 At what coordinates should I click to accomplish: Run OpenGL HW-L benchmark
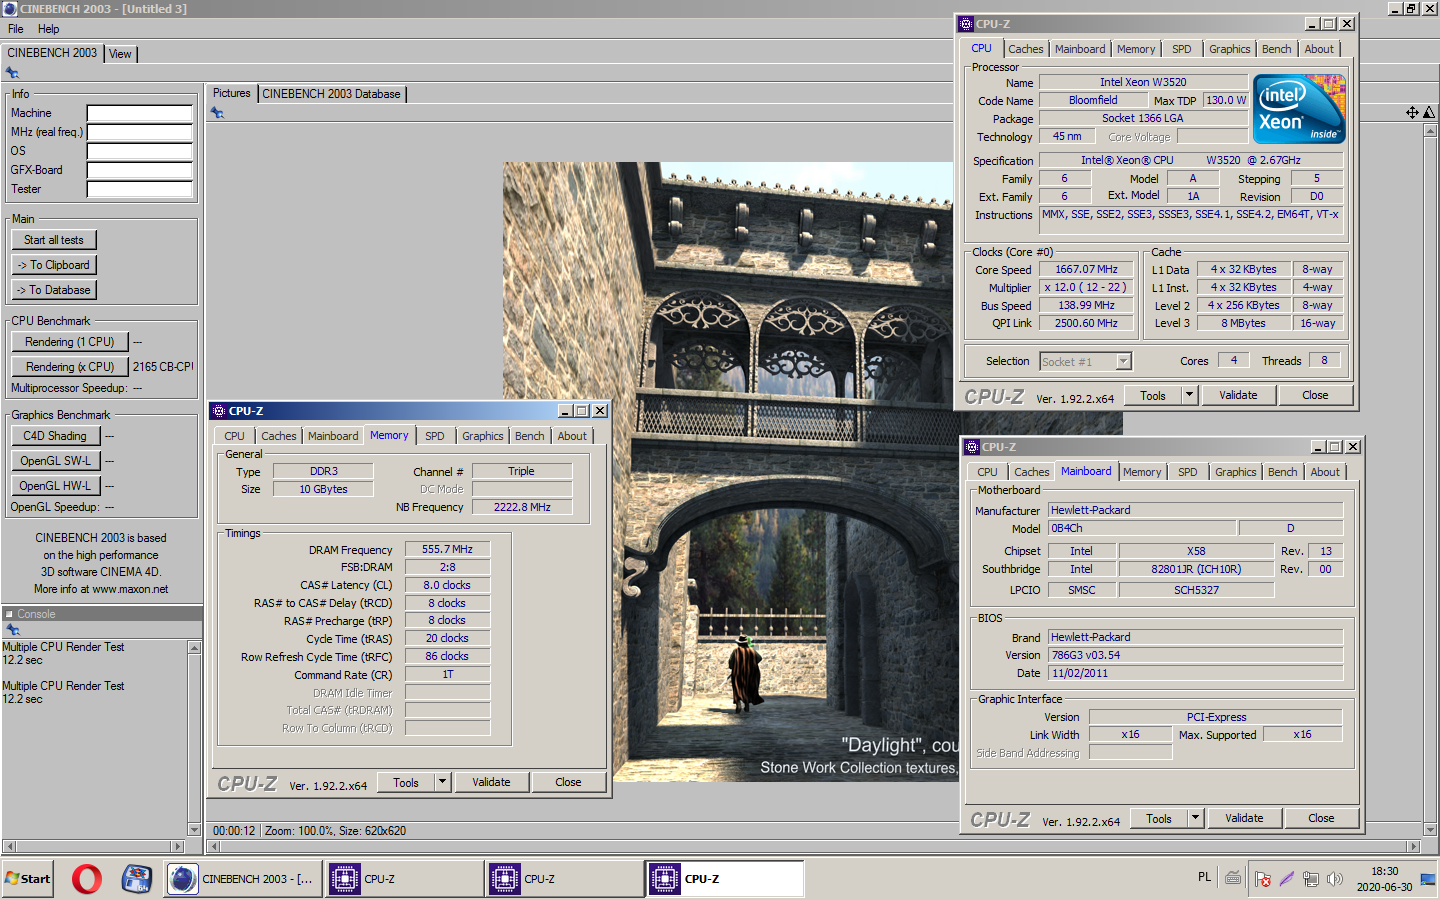(x=55, y=486)
